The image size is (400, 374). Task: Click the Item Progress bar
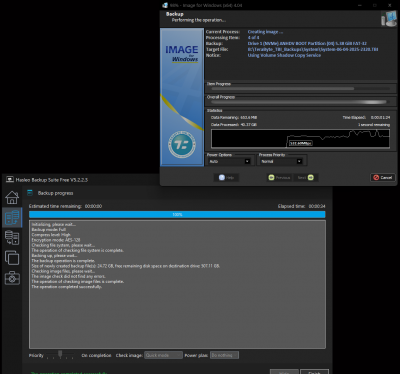[300, 89]
